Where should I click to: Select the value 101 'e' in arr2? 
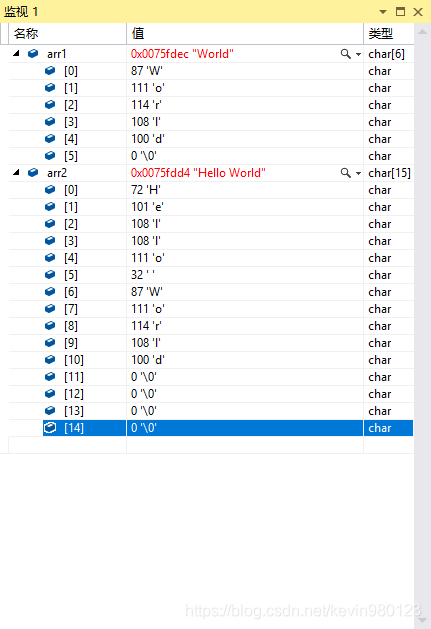[147, 207]
